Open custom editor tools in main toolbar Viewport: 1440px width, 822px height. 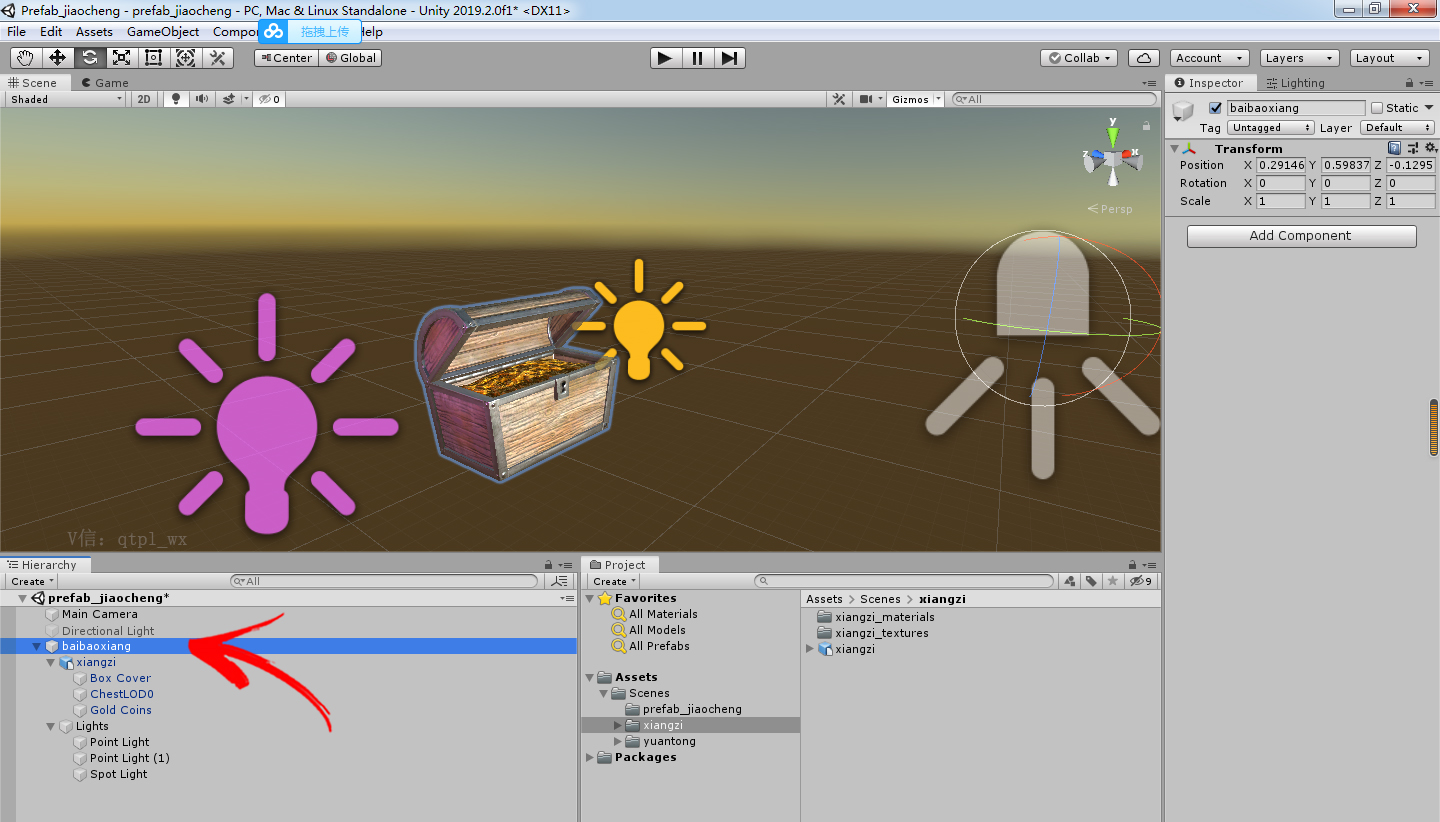coord(218,58)
